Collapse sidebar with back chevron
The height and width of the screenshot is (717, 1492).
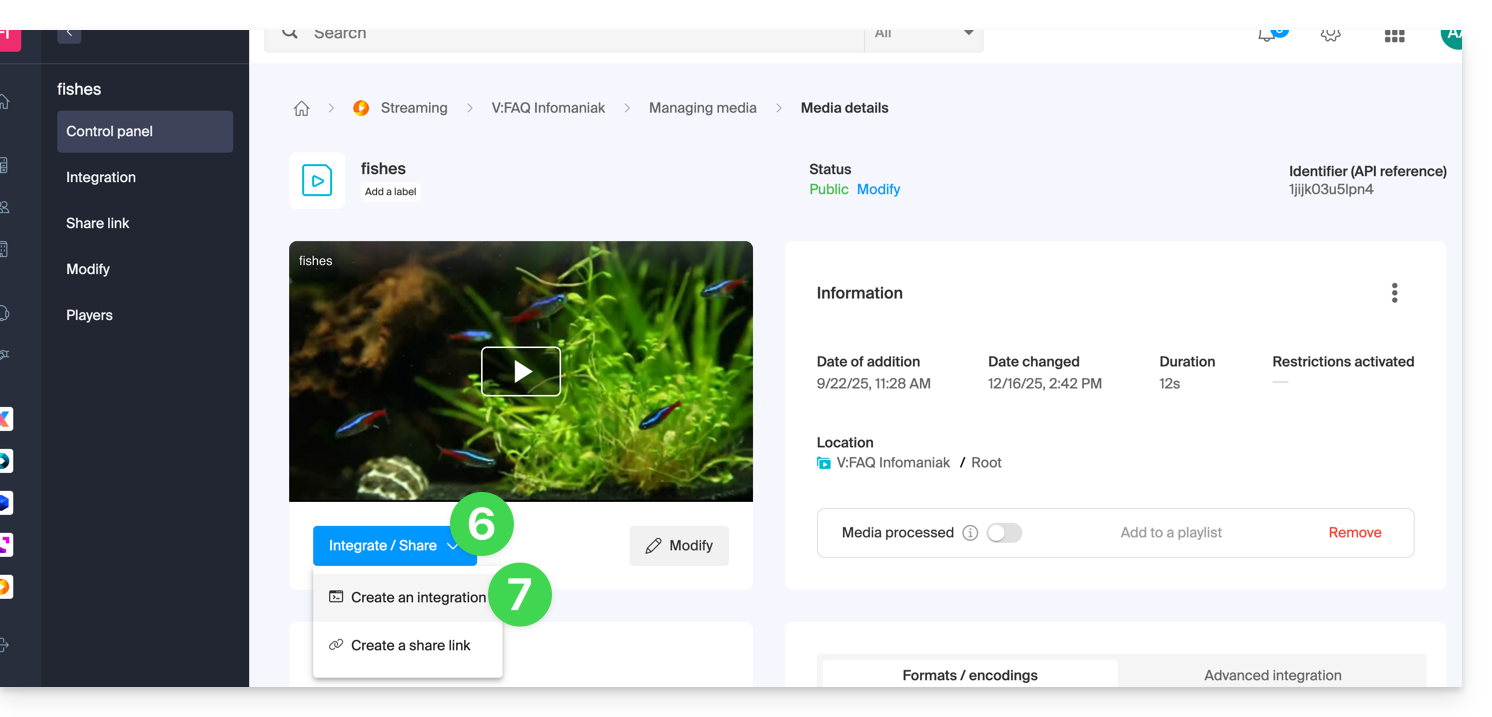69,34
